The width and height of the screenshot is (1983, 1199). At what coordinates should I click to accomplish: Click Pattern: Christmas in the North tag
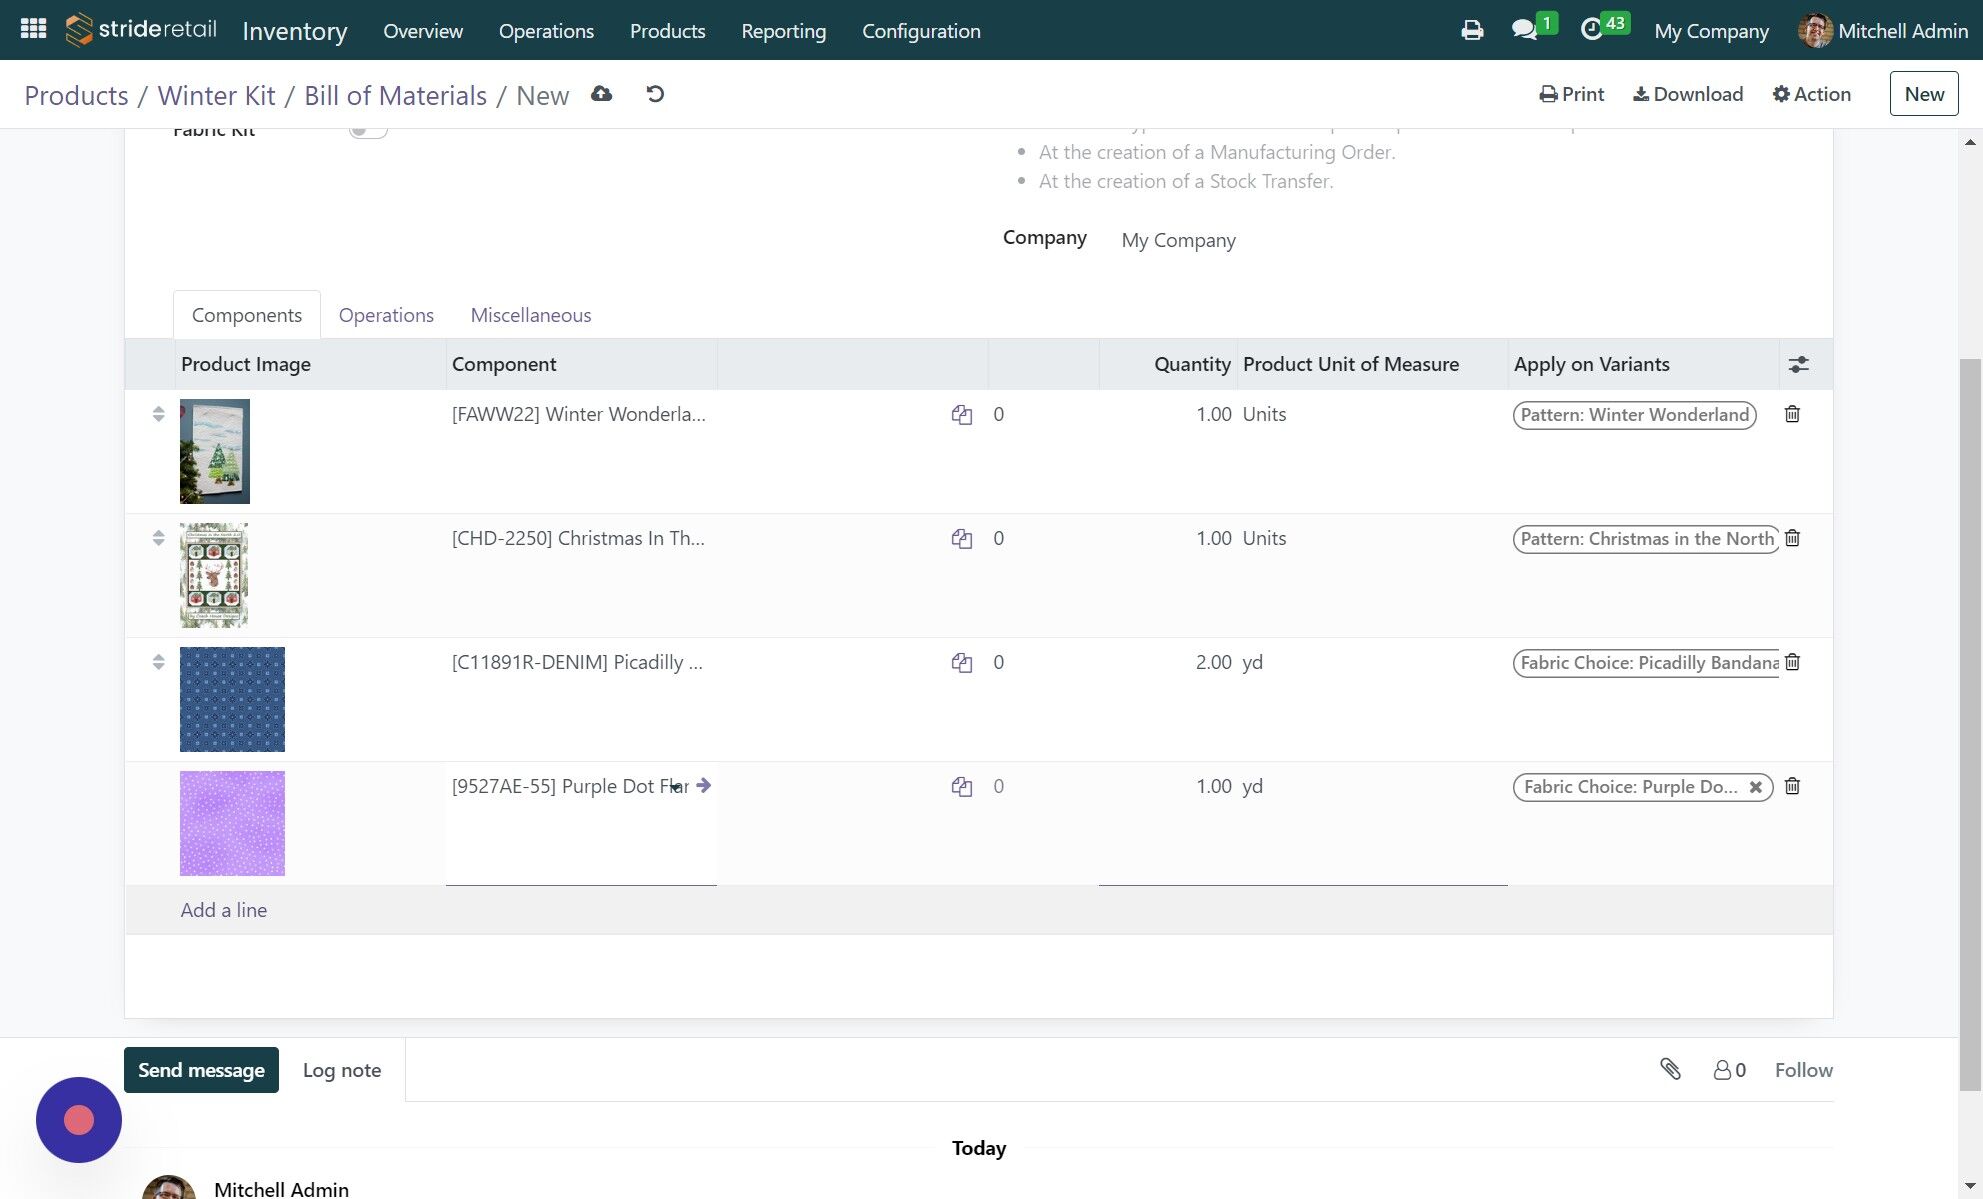pos(1646,539)
